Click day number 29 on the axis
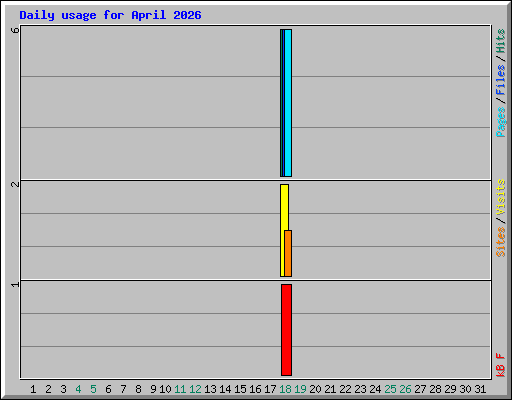This screenshot has height=400, width=512. 450,389
